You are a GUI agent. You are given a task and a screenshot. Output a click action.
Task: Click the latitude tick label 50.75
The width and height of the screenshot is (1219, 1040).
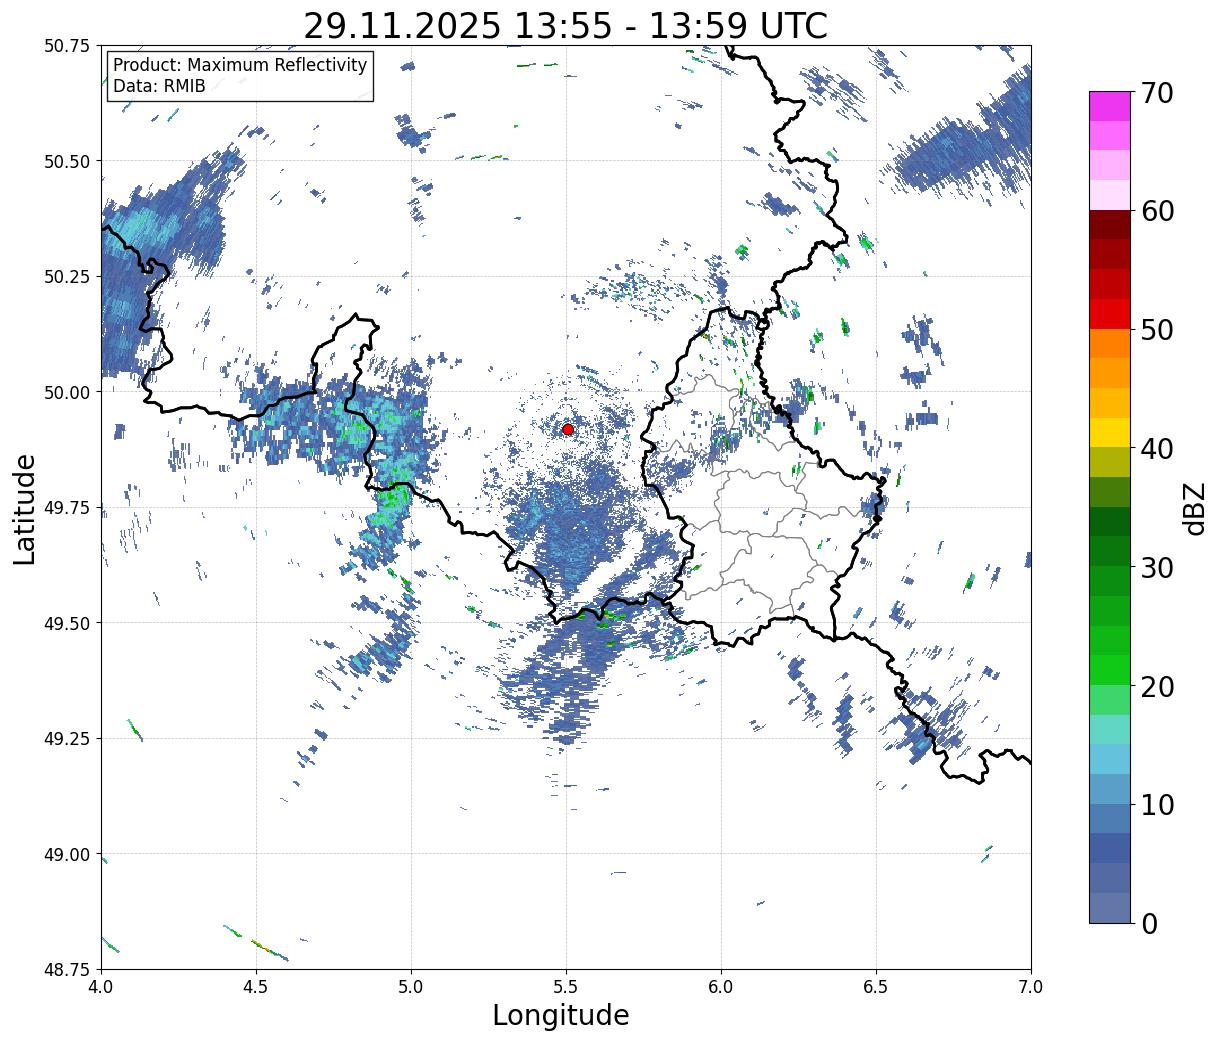point(69,46)
